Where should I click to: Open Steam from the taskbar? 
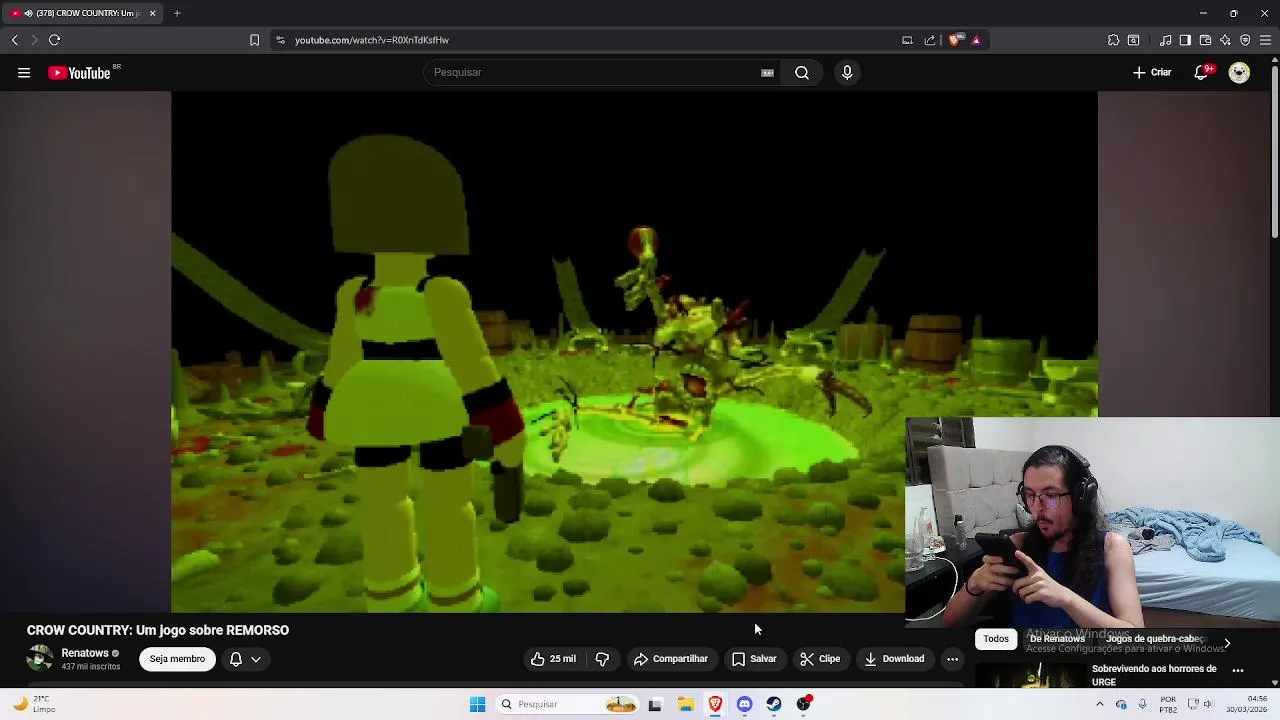click(x=774, y=704)
